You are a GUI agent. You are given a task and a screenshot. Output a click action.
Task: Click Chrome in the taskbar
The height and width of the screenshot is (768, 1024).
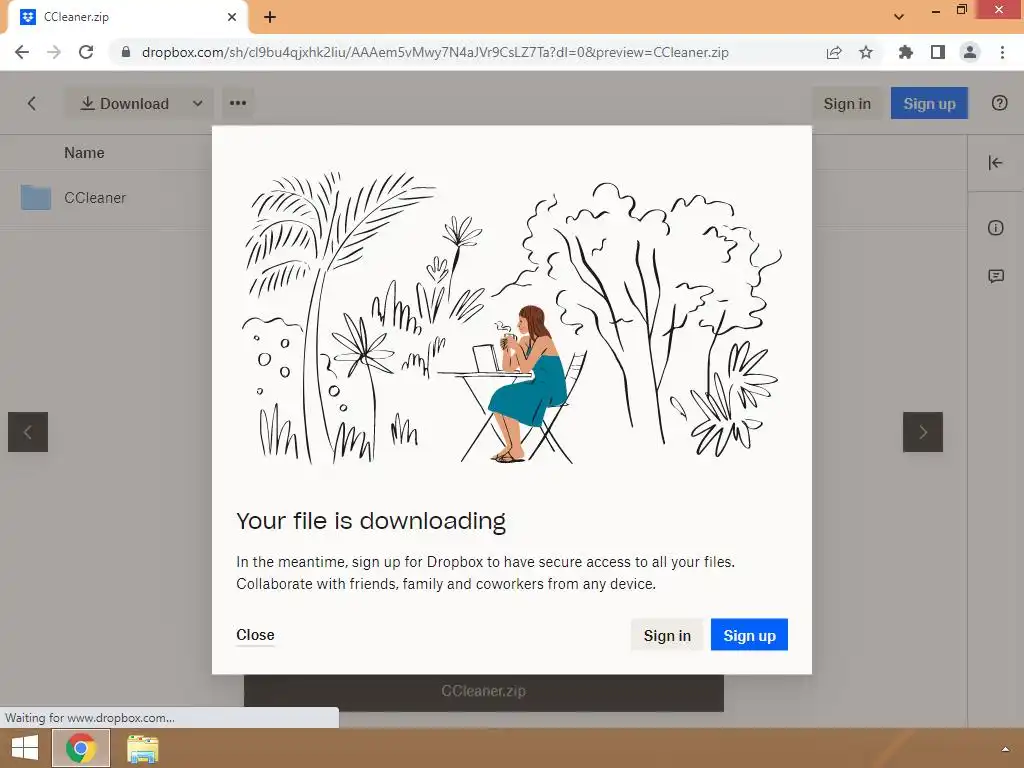pos(80,748)
